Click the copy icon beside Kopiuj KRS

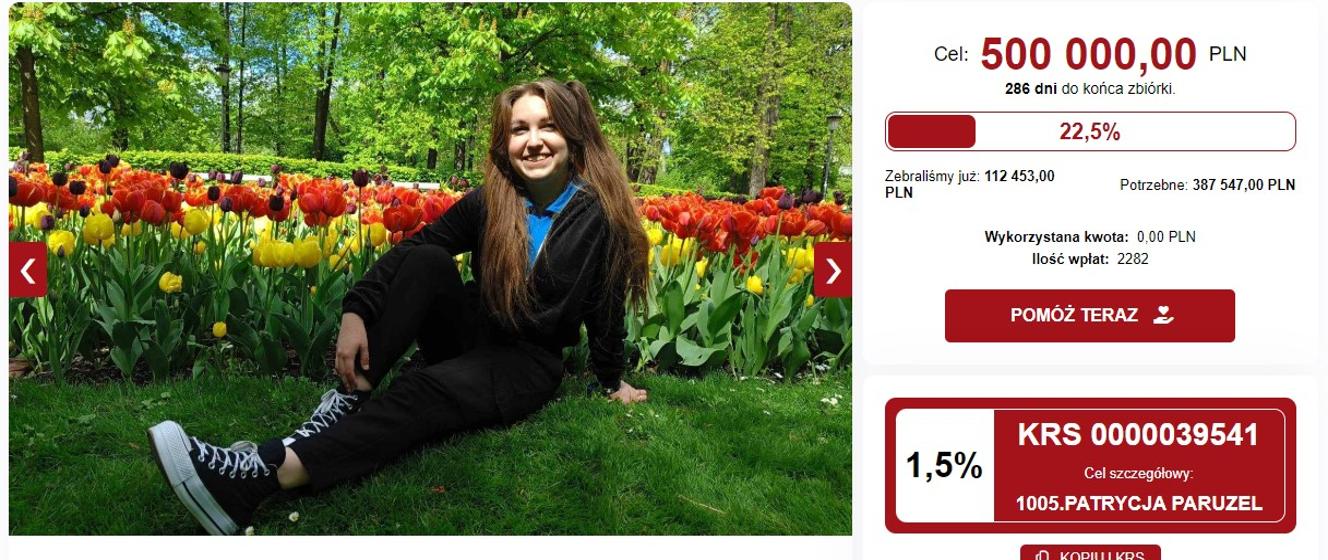click(x=1042, y=556)
